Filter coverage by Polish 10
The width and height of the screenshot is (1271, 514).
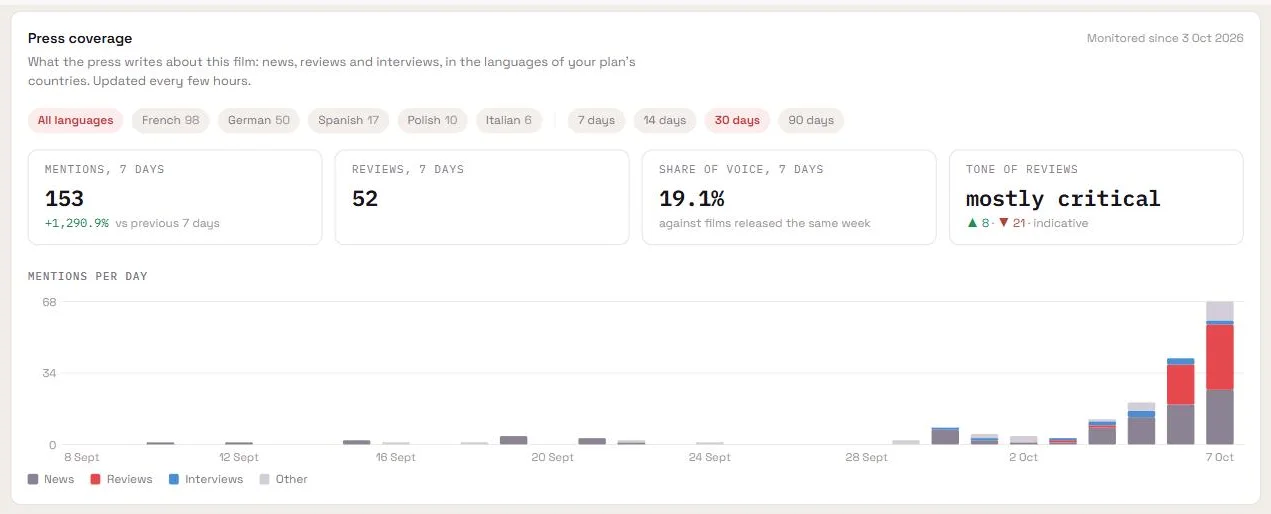pos(432,120)
